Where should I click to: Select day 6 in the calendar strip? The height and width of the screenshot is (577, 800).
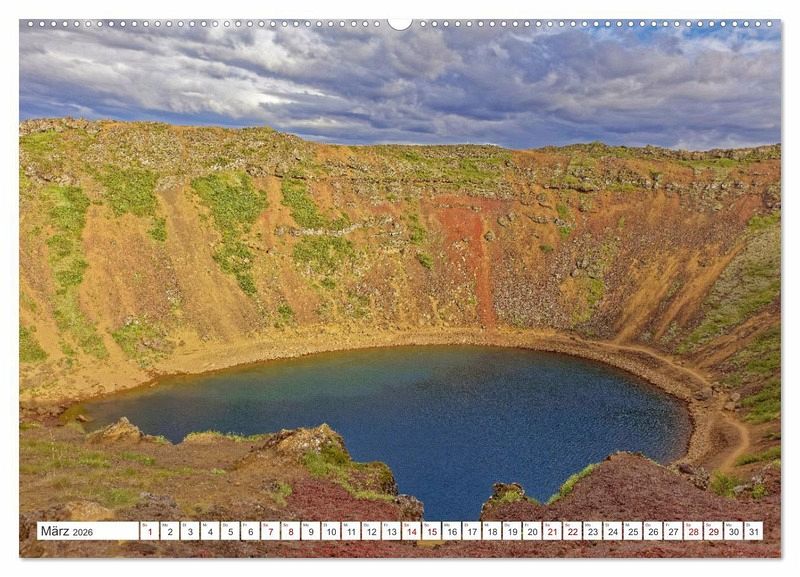tap(251, 531)
